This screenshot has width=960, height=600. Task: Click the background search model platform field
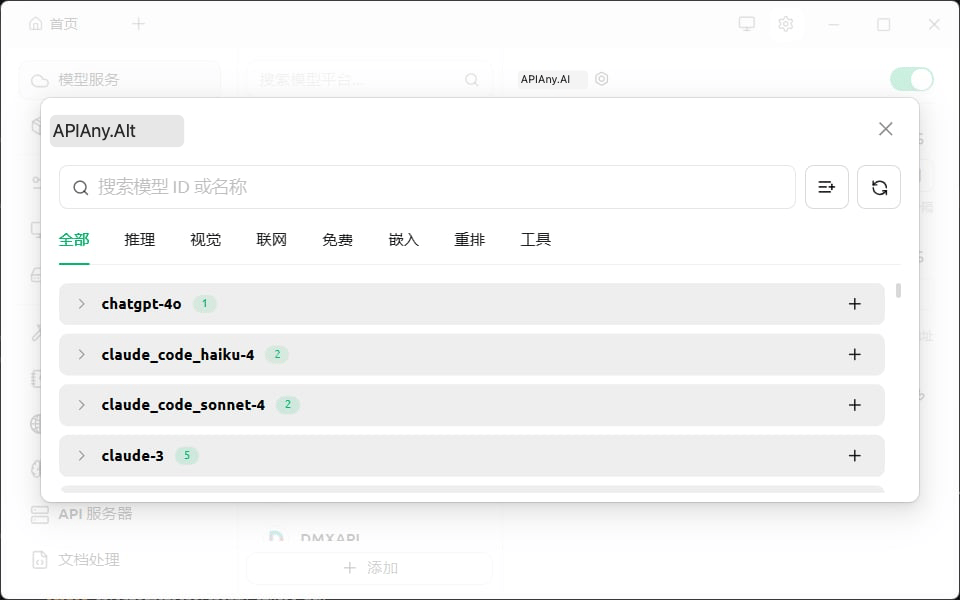pos(369,80)
